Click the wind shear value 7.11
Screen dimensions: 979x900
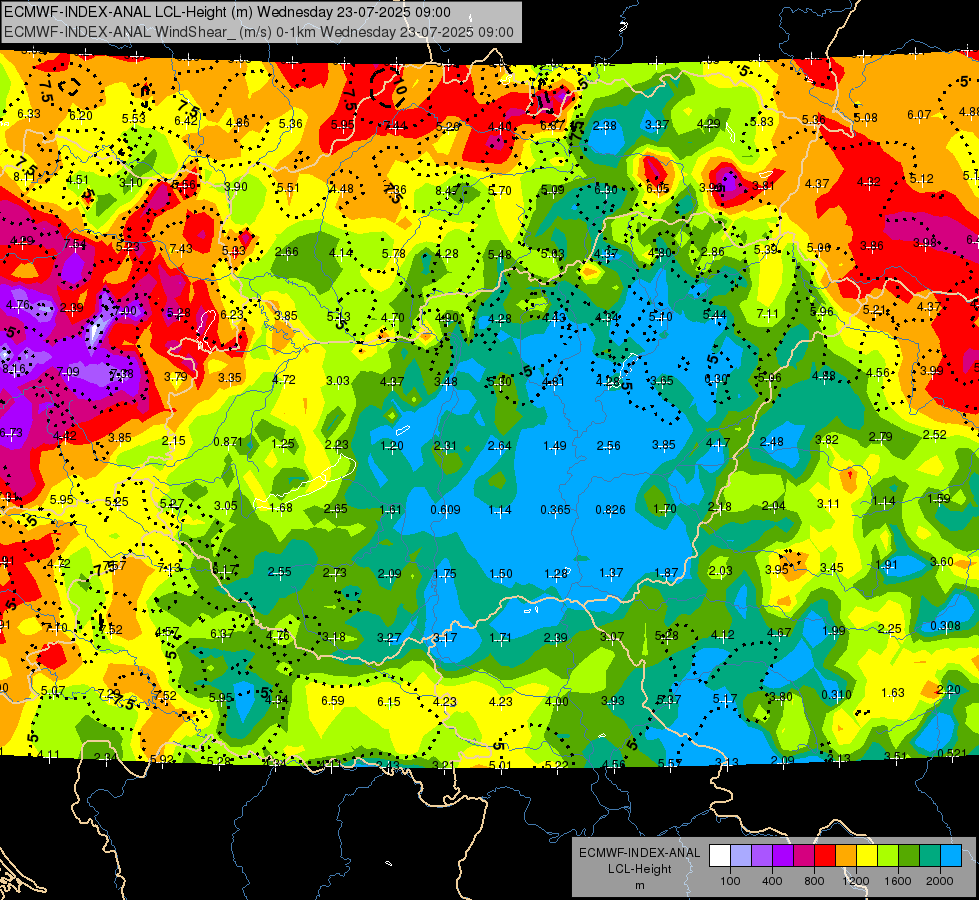click(767, 314)
